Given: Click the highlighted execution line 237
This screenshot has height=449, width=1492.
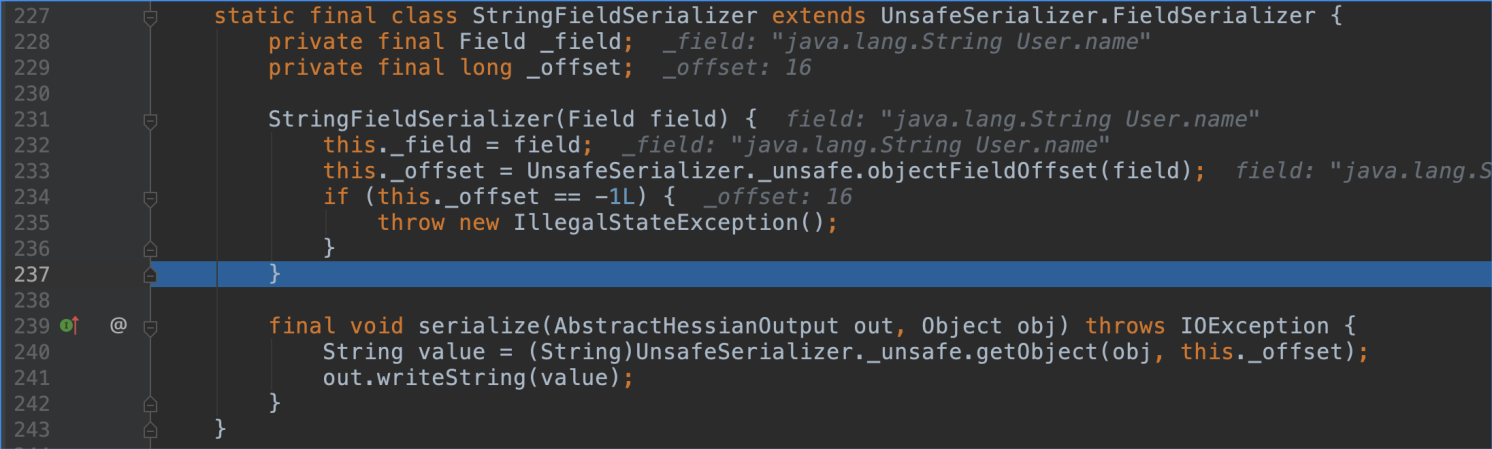Looking at the screenshot, I should coord(820,274).
